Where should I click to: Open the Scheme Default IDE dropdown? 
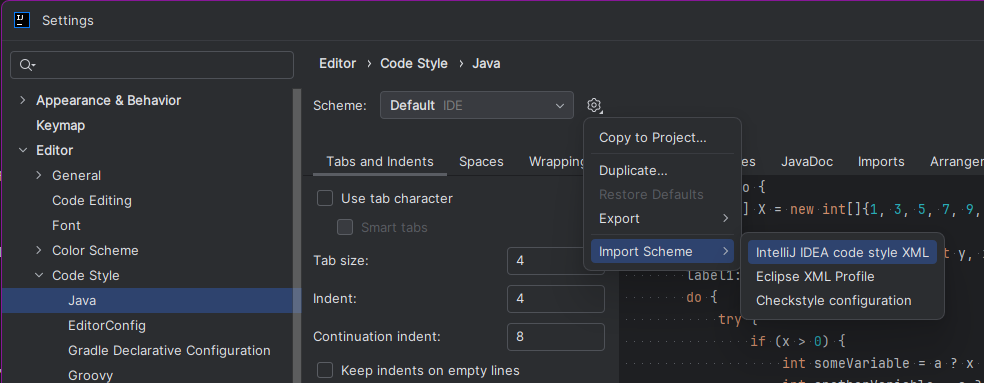click(x=477, y=105)
